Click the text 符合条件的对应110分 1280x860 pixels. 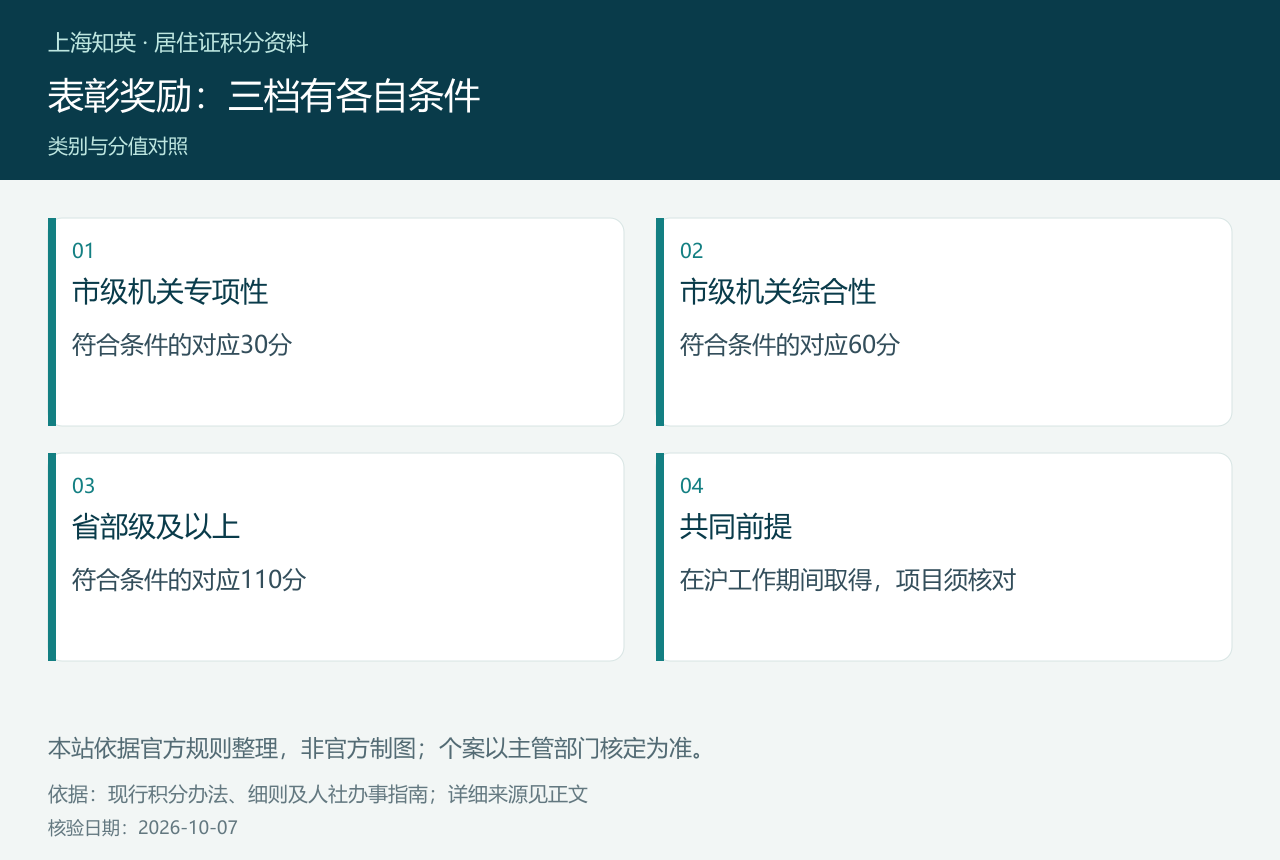pyautogui.click(x=189, y=580)
